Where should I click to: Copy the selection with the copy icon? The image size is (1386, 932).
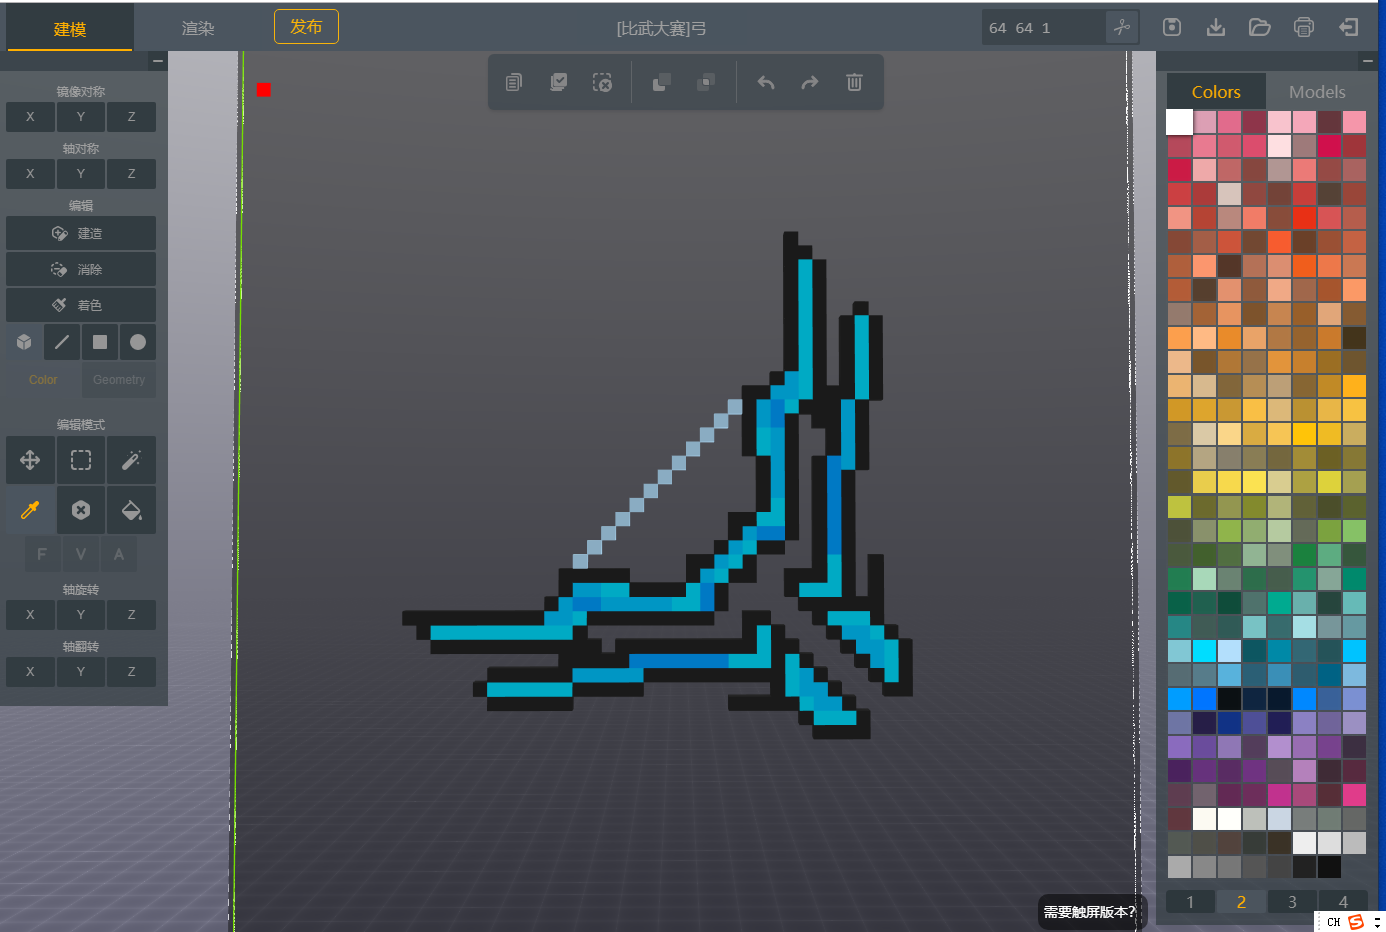point(514,82)
